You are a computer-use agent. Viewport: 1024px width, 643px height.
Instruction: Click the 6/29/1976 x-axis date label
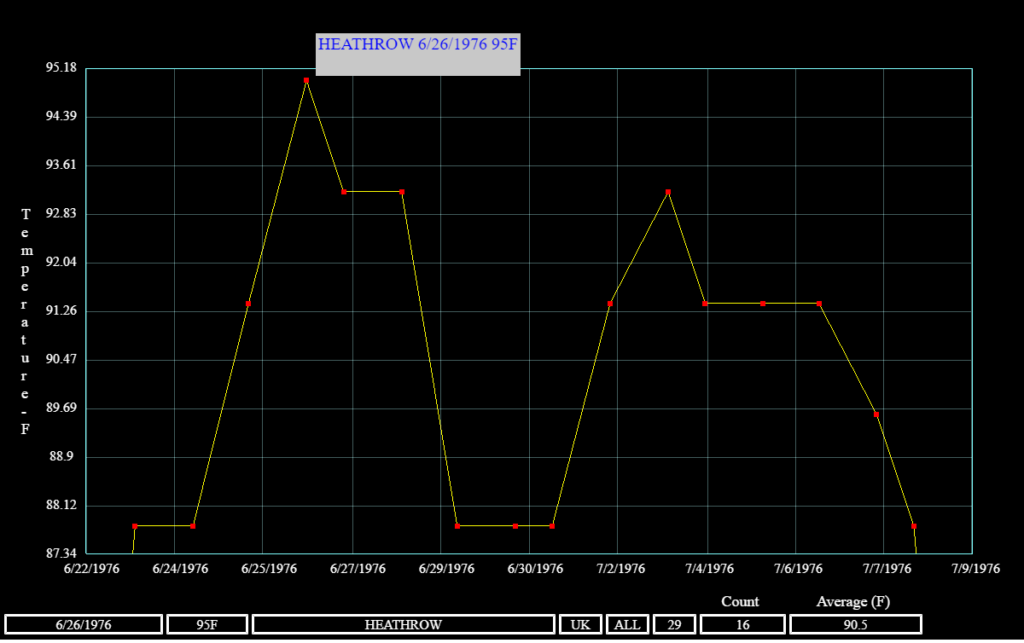(x=447, y=569)
